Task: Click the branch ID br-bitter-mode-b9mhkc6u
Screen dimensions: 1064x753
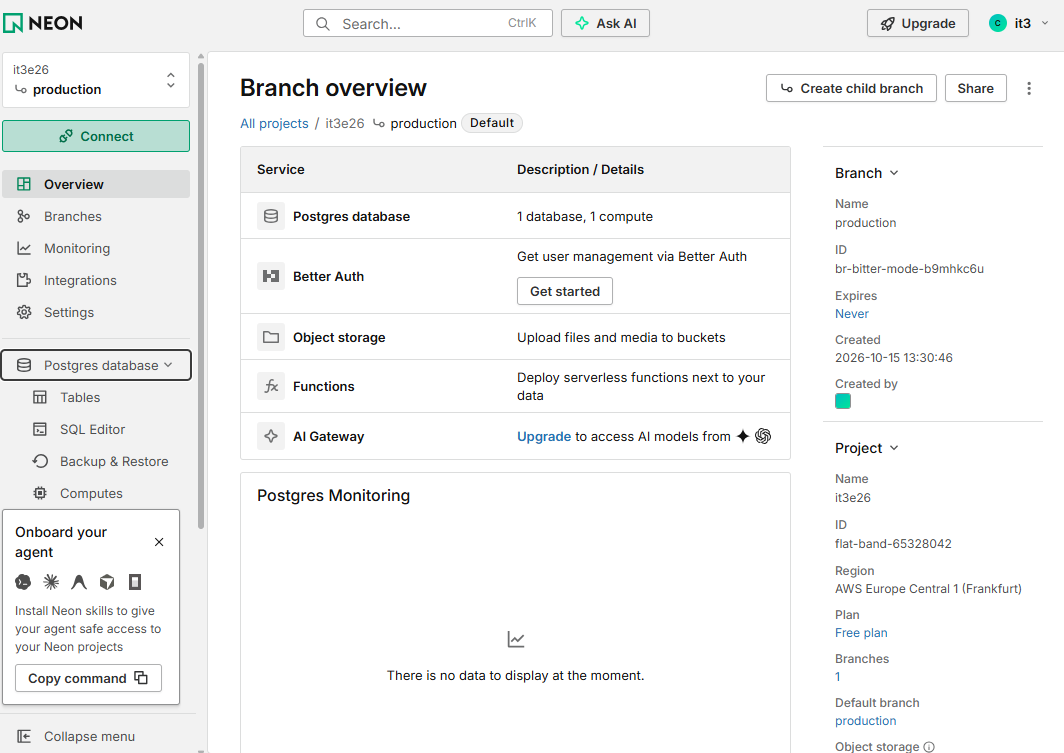Action: click(909, 269)
